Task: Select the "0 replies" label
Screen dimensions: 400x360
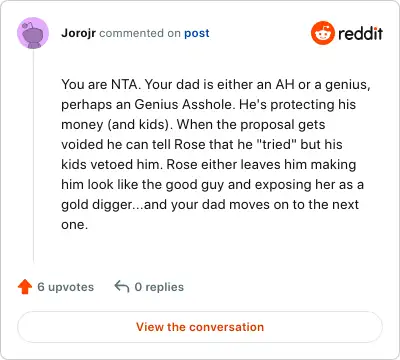Action: click(159, 287)
